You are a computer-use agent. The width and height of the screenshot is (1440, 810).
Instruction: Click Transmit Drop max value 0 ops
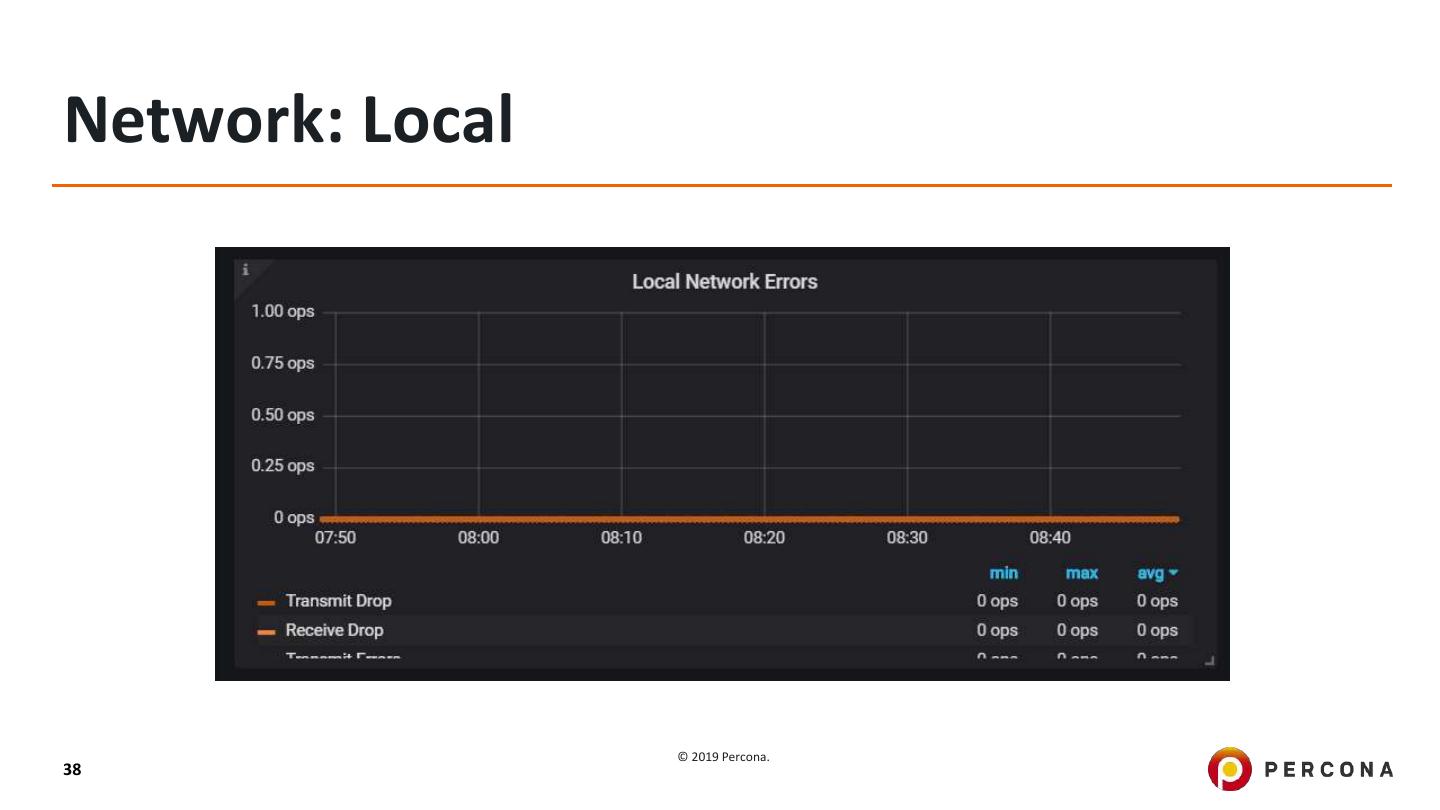(1077, 602)
